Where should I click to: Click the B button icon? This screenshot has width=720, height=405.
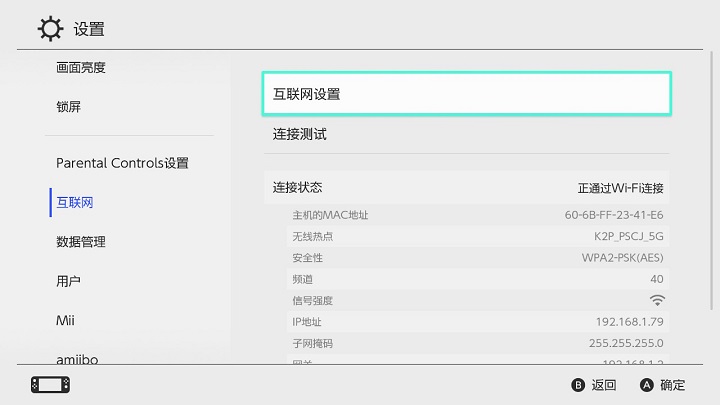pyautogui.click(x=578, y=385)
